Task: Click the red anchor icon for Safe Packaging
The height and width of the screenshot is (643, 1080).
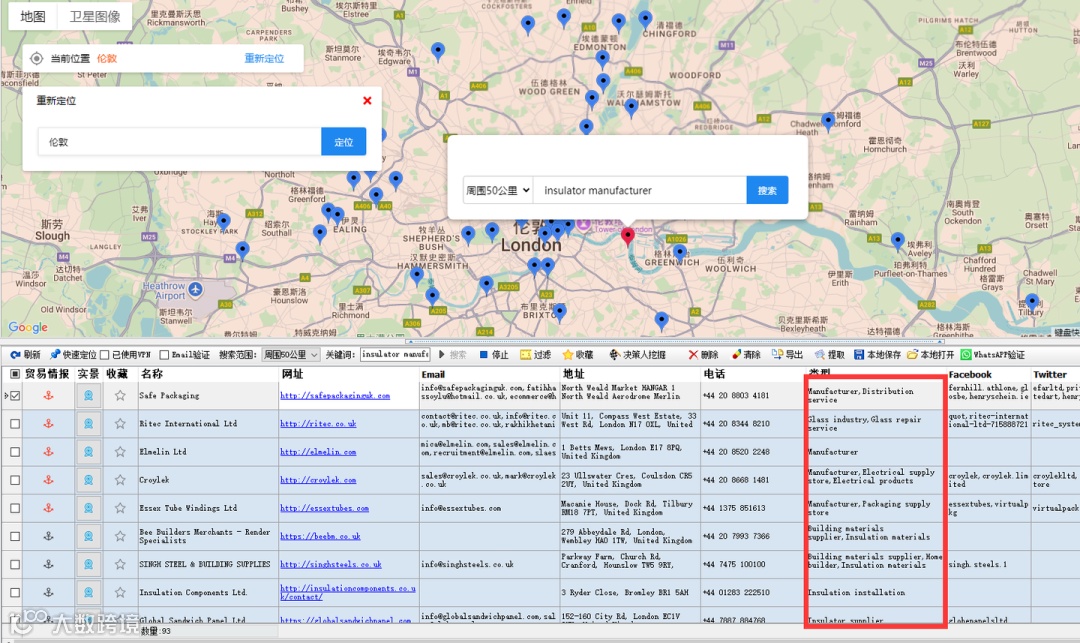Action: 48,395
